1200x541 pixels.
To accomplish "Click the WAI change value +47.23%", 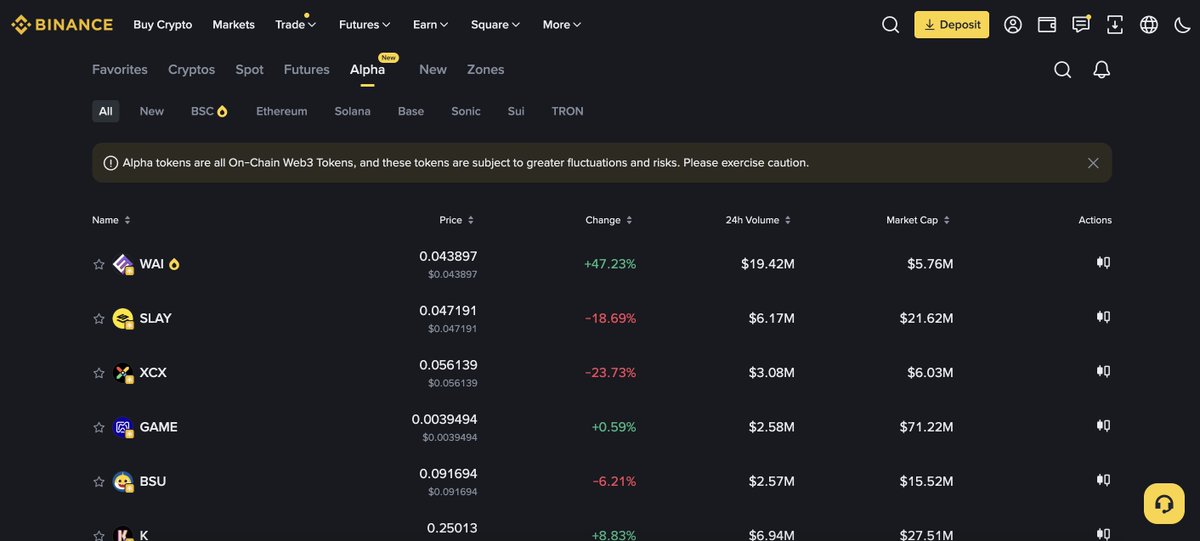I will pos(610,264).
